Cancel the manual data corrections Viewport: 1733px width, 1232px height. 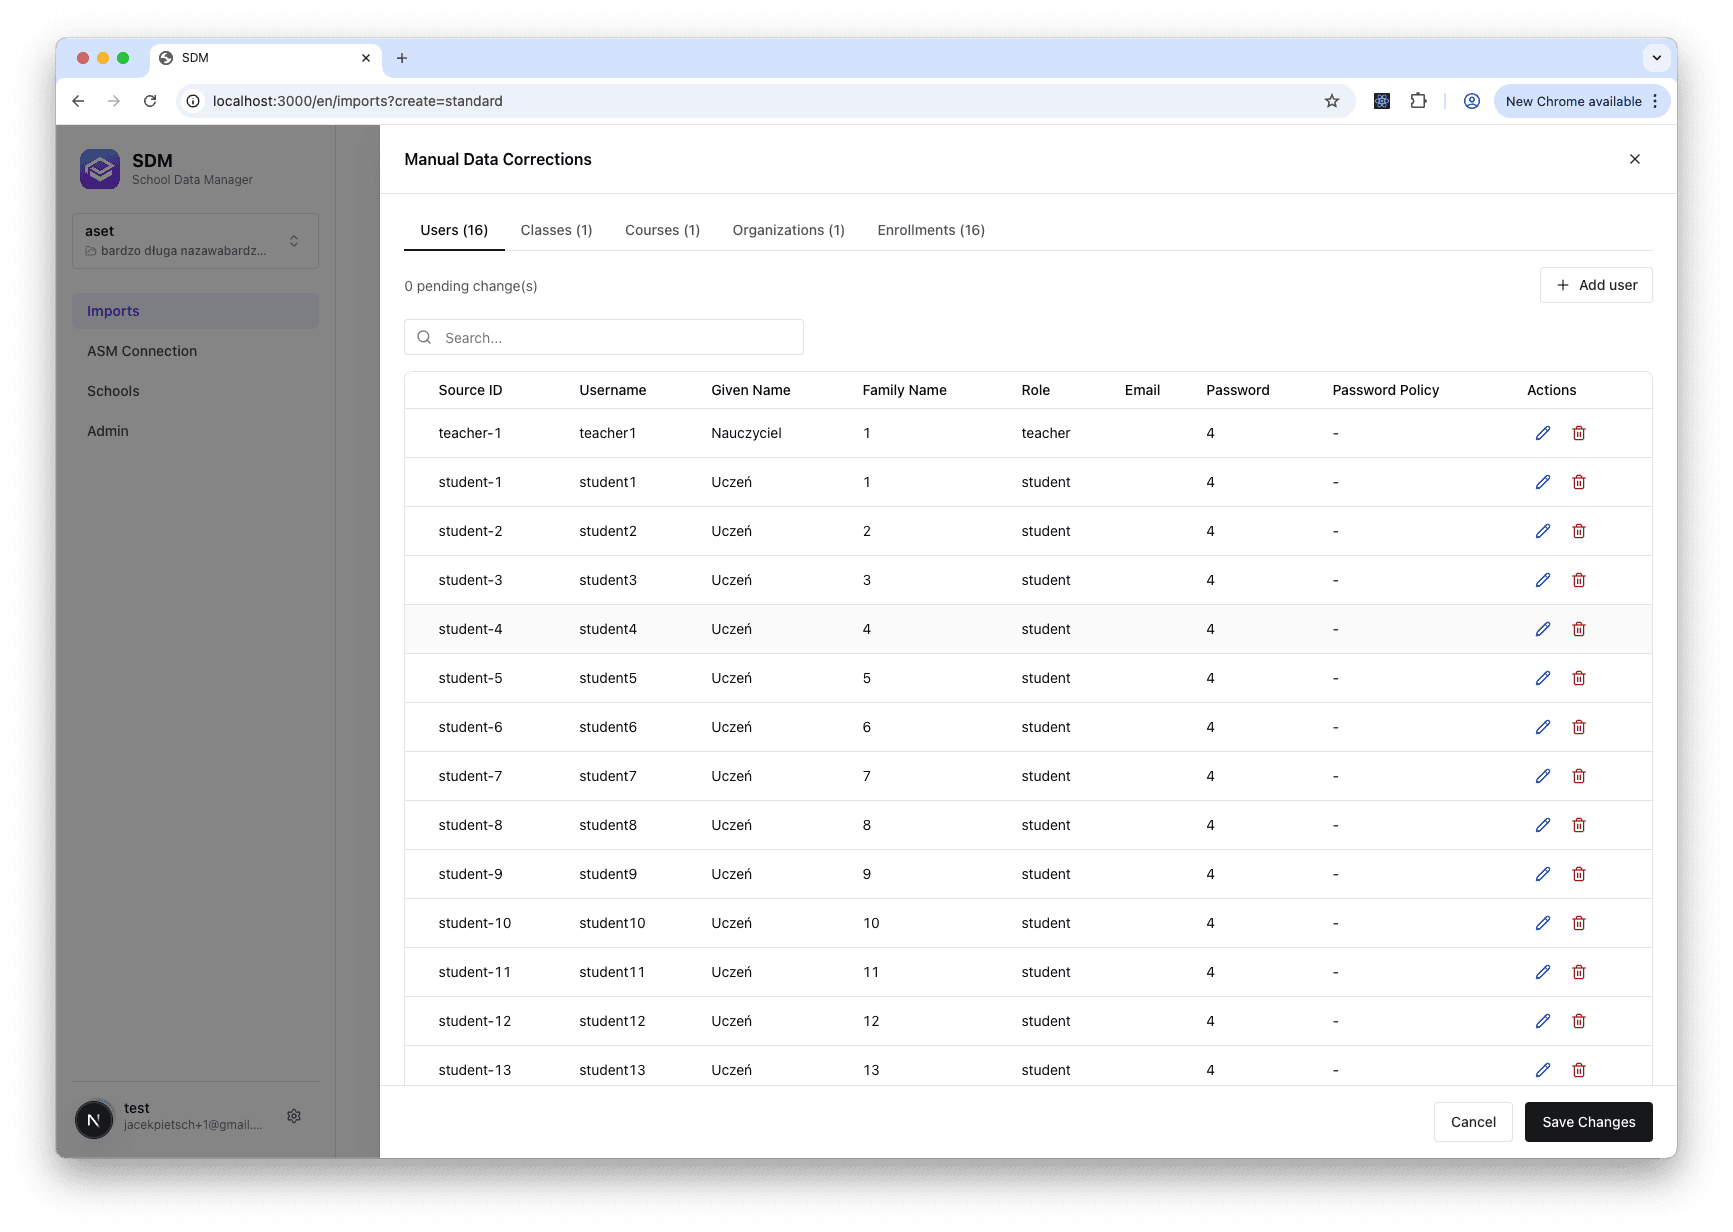[x=1473, y=1122]
